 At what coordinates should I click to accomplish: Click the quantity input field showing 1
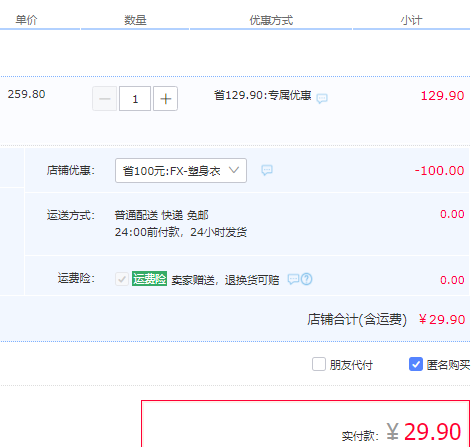[x=135, y=99]
